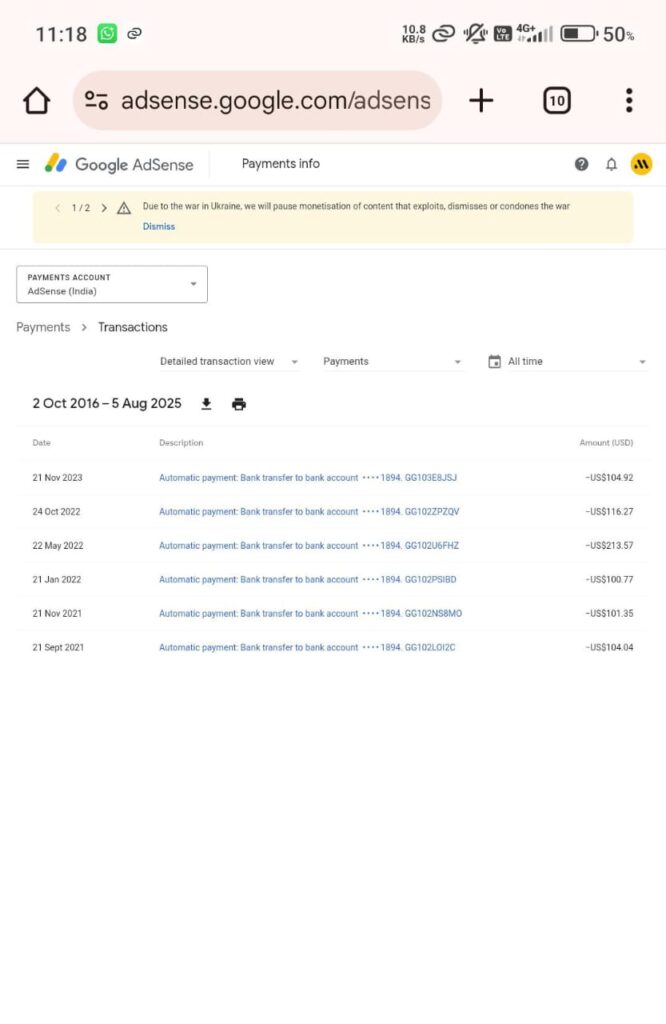This screenshot has height=1024, width=666.
Task: Open payment GG102ZPZQV details
Action: pyautogui.click(x=309, y=511)
